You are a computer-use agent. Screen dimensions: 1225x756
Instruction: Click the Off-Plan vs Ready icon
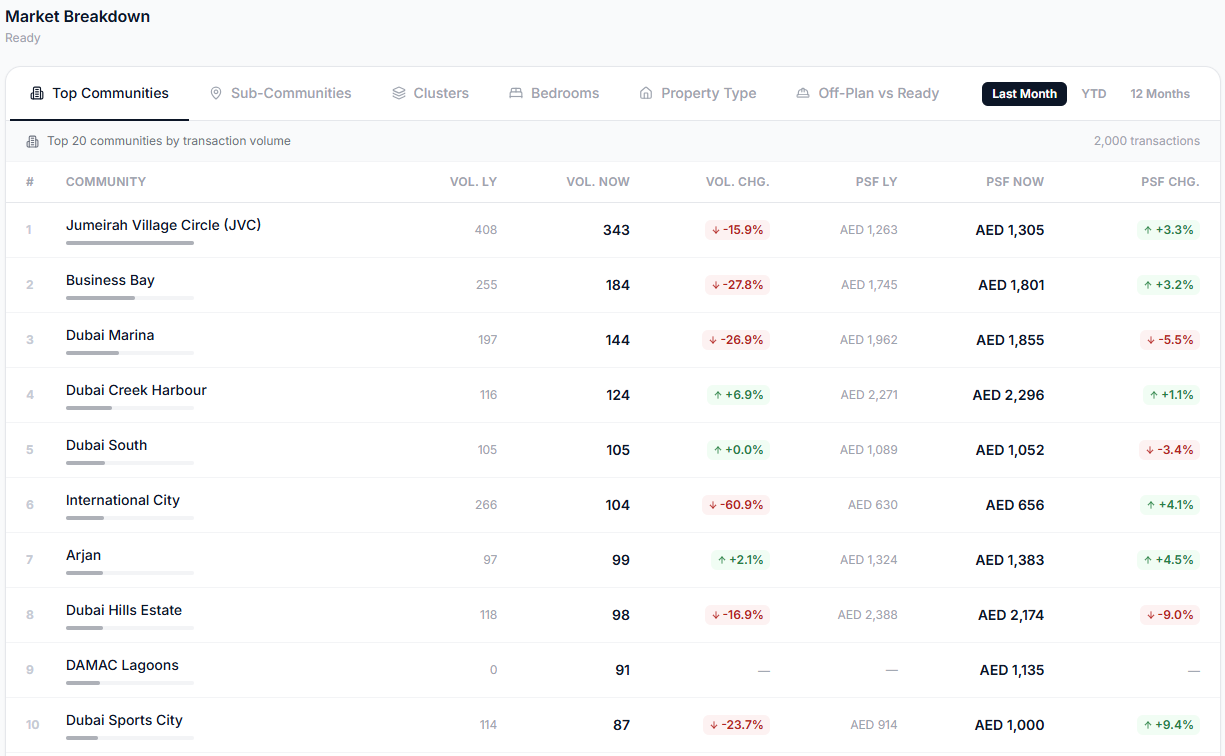[x=803, y=93]
